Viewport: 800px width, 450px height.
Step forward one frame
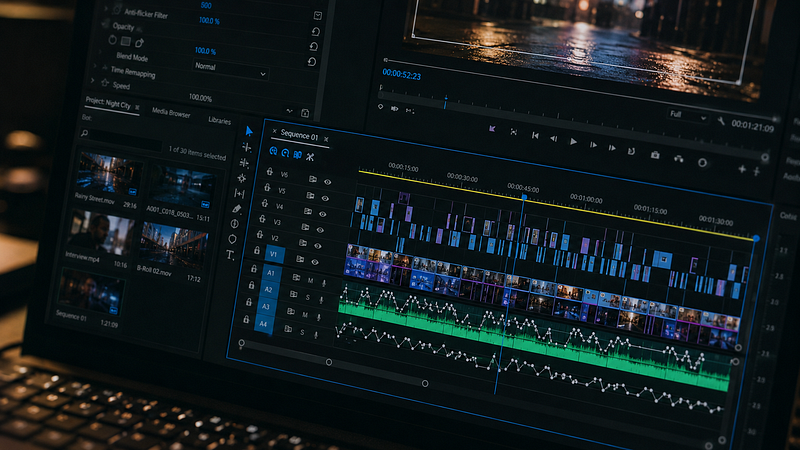(x=593, y=145)
